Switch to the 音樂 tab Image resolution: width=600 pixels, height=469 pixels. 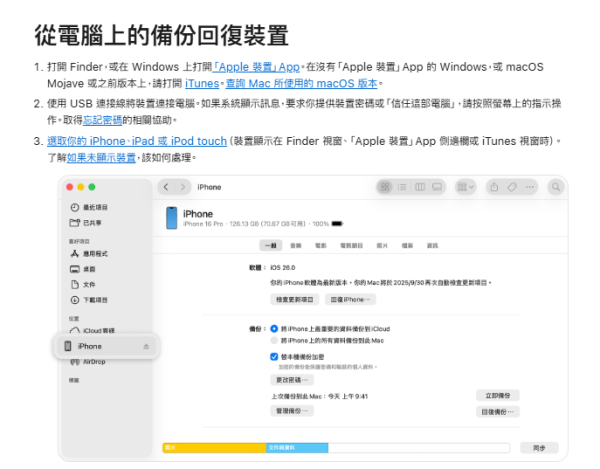296,246
